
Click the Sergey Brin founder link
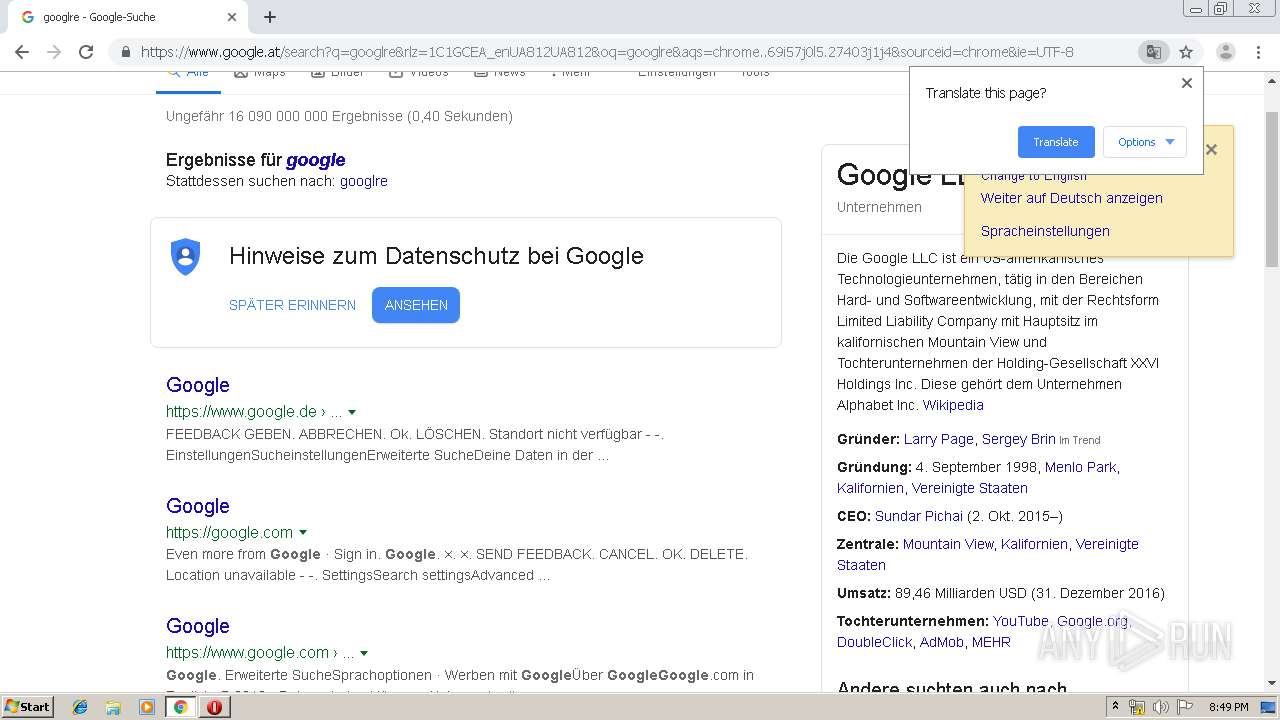[1019, 439]
